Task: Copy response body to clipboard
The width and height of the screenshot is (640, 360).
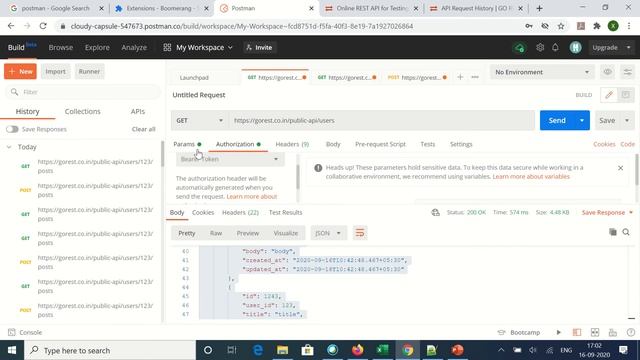Action: (613, 232)
